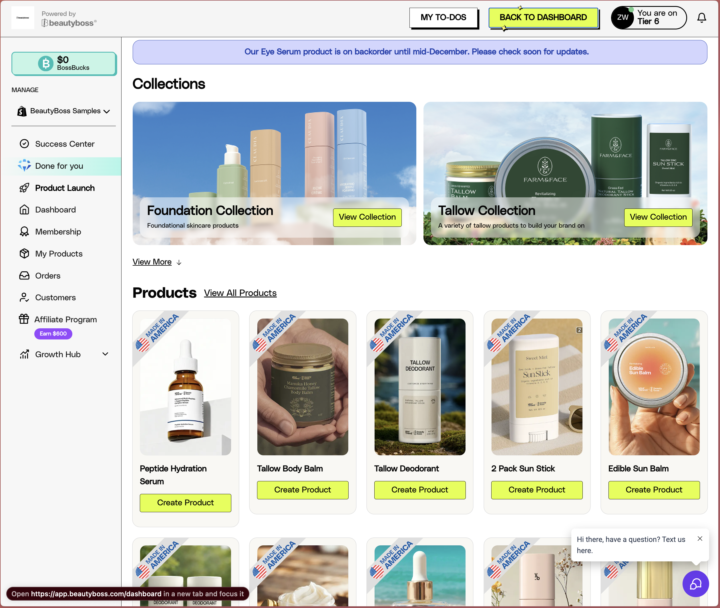The width and height of the screenshot is (720, 608).
Task: Click the Success Center checkmark icon
Action: (24, 144)
